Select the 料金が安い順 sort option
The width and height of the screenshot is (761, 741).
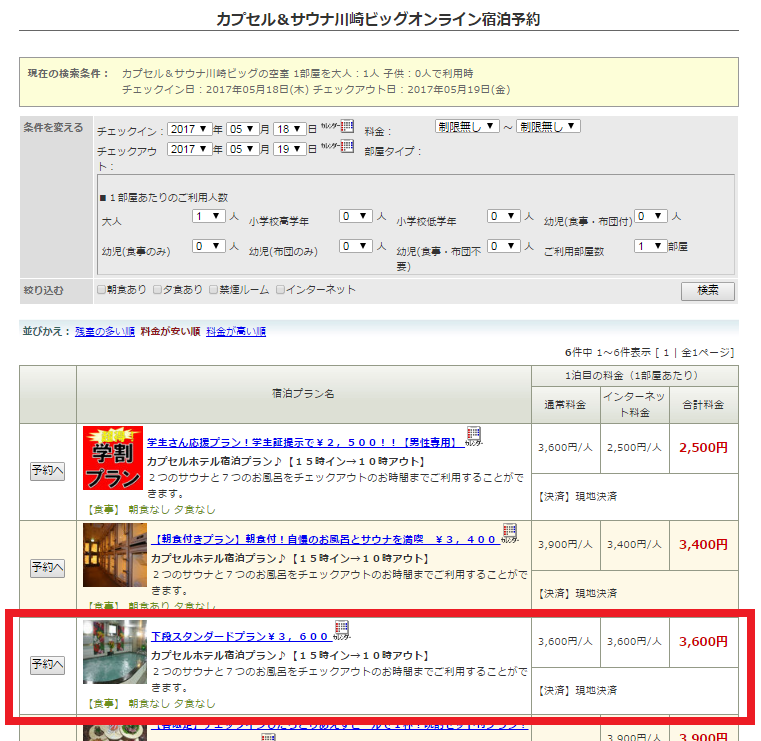[170, 331]
